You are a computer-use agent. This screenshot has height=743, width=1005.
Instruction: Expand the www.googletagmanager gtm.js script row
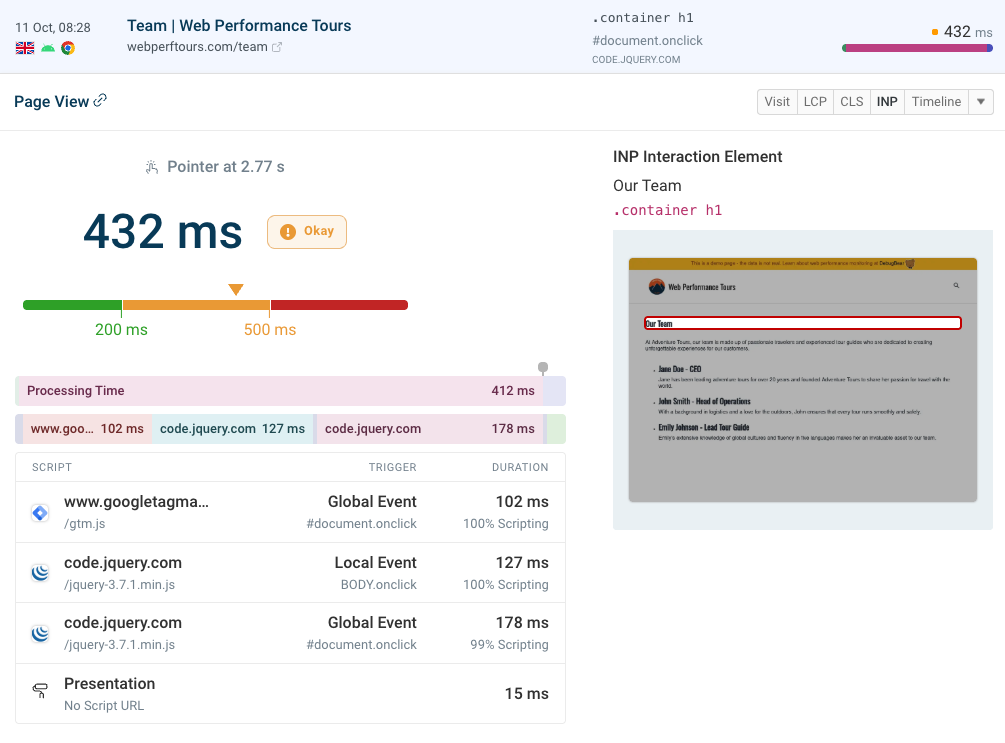pyautogui.click(x=290, y=512)
